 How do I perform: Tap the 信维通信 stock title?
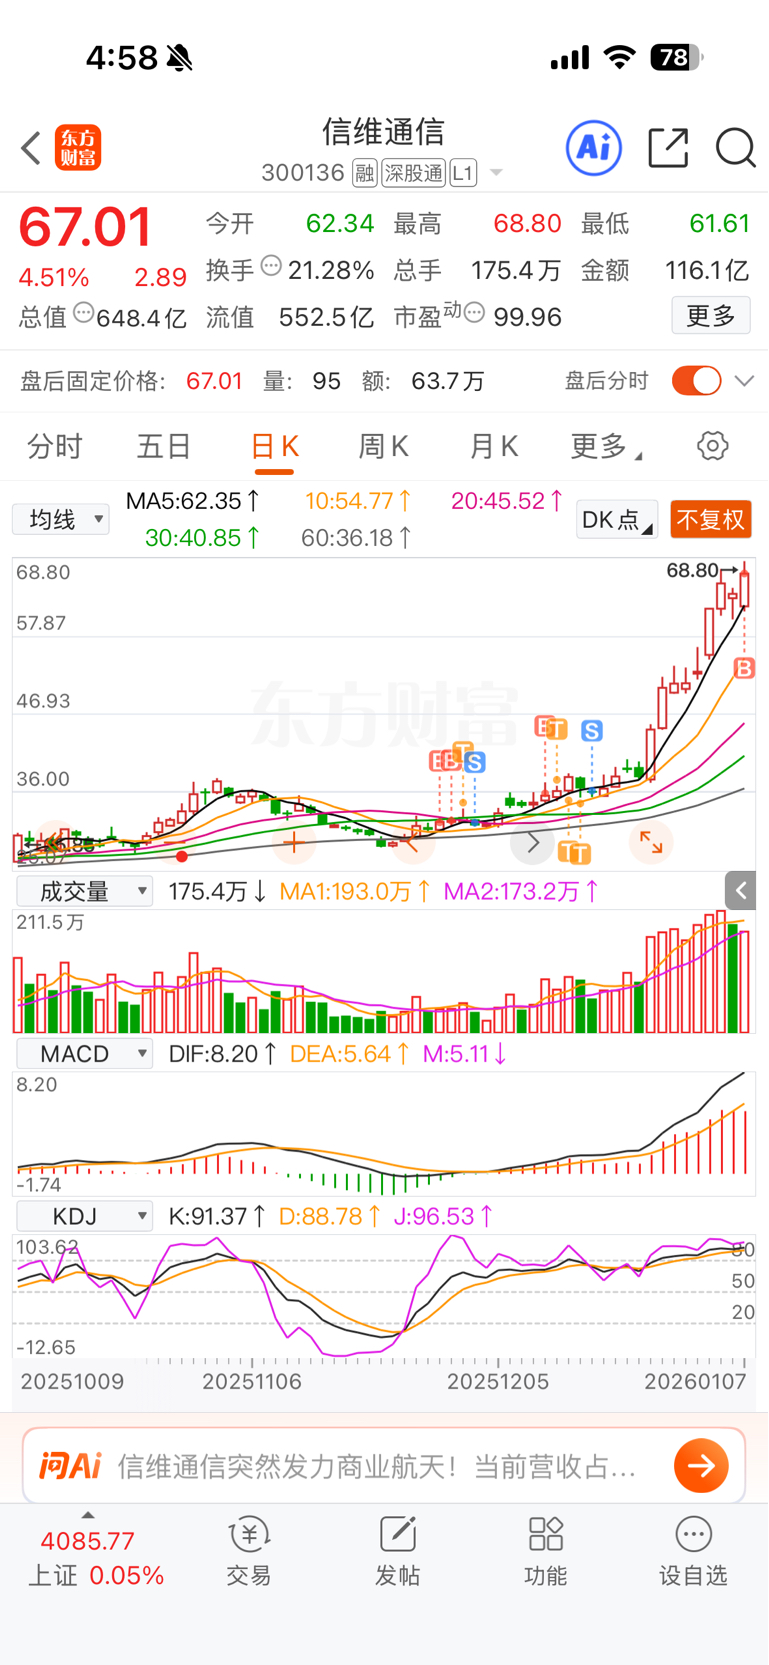(x=383, y=131)
